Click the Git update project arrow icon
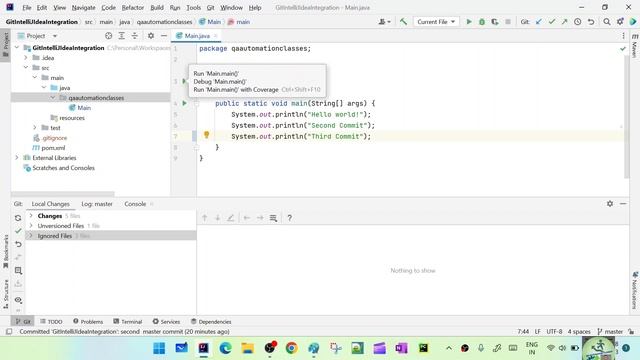This screenshot has height=360, width=640. (539, 22)
